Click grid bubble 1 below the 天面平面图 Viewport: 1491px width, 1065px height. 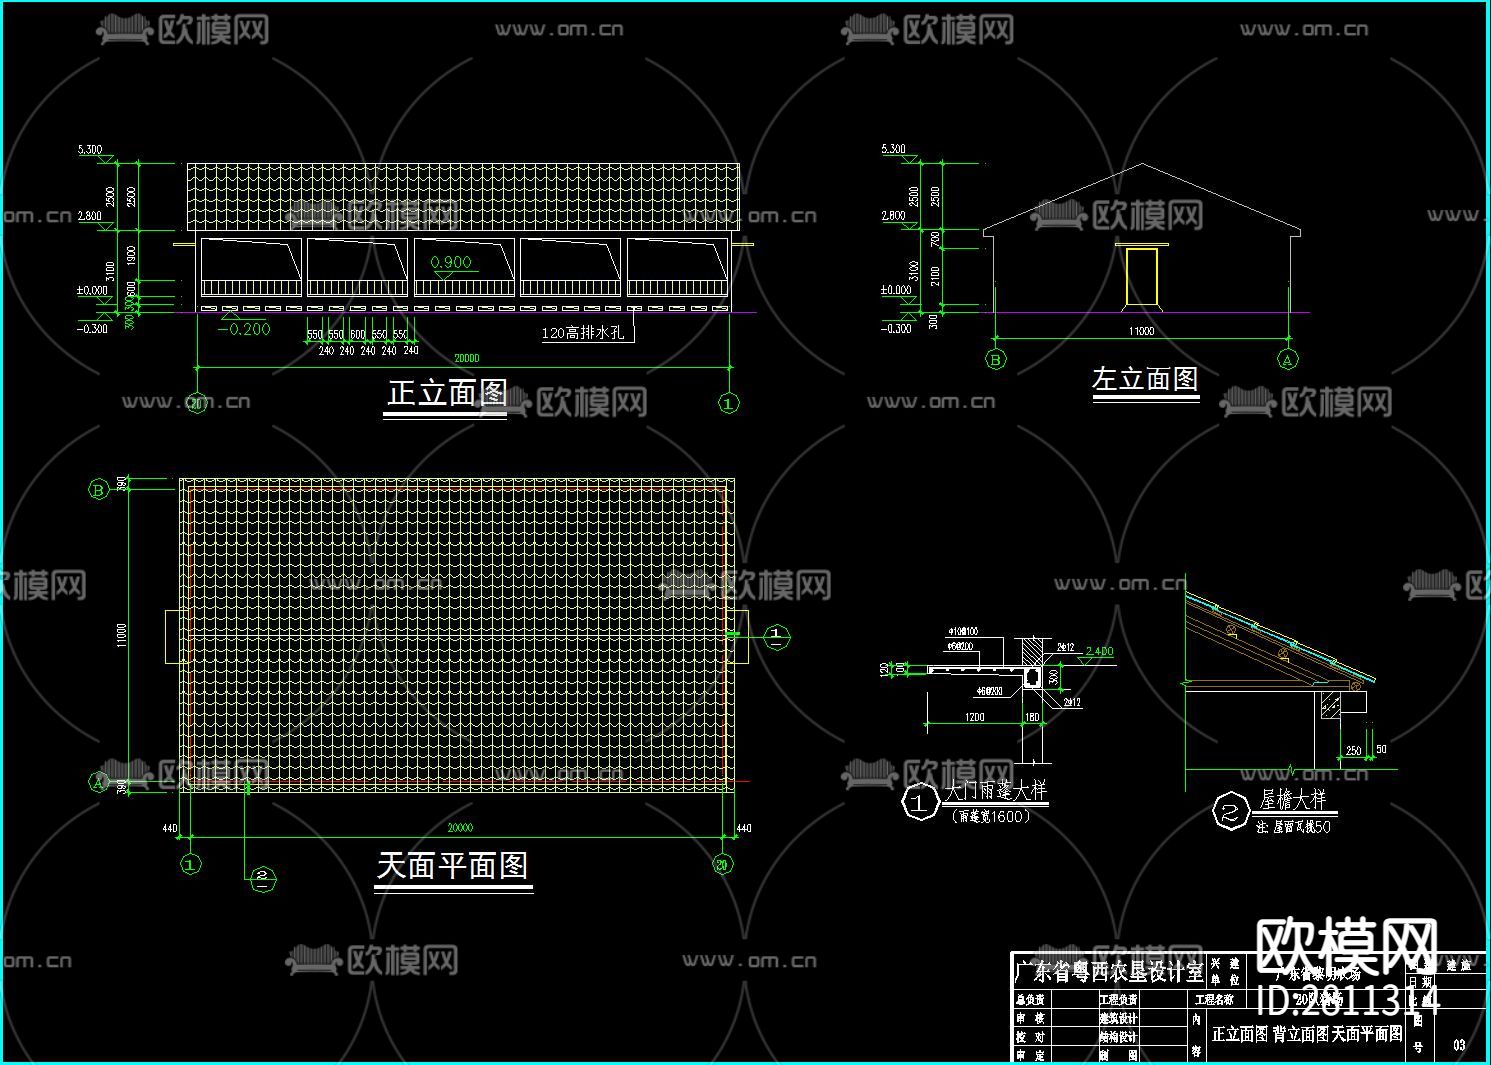pos(189,863)
